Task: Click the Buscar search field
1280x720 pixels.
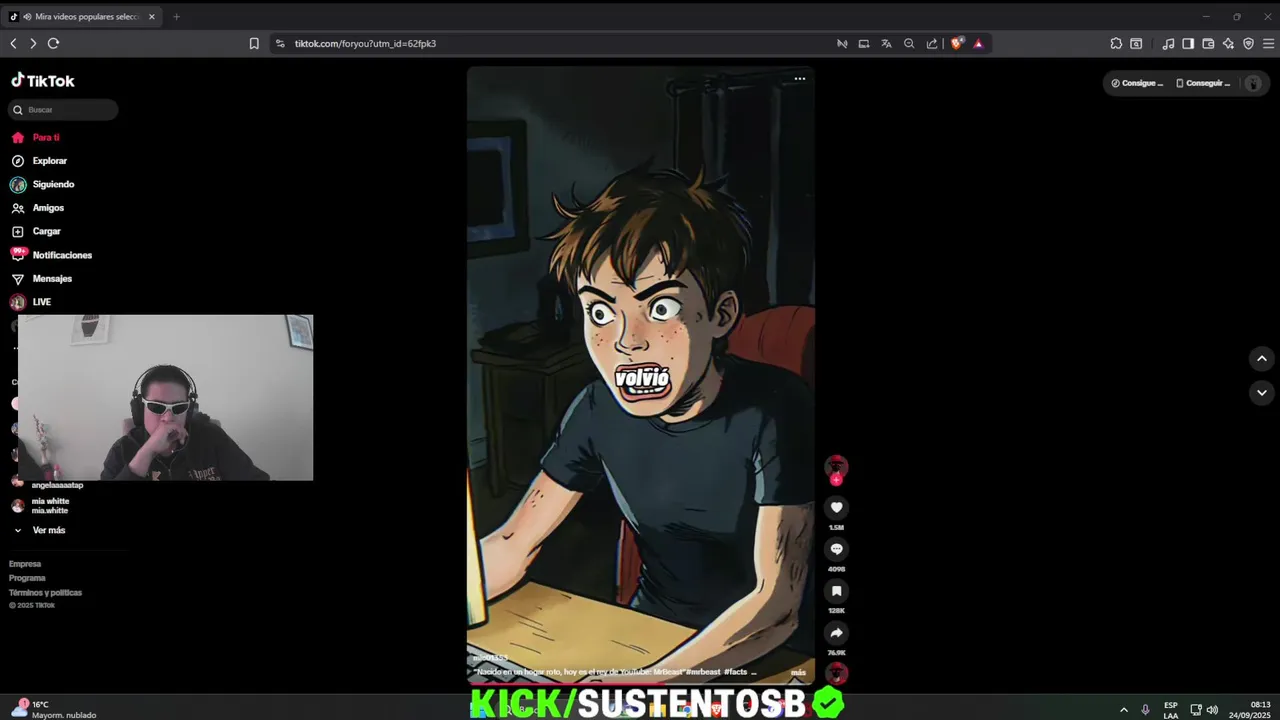Action: coord(64,110)
